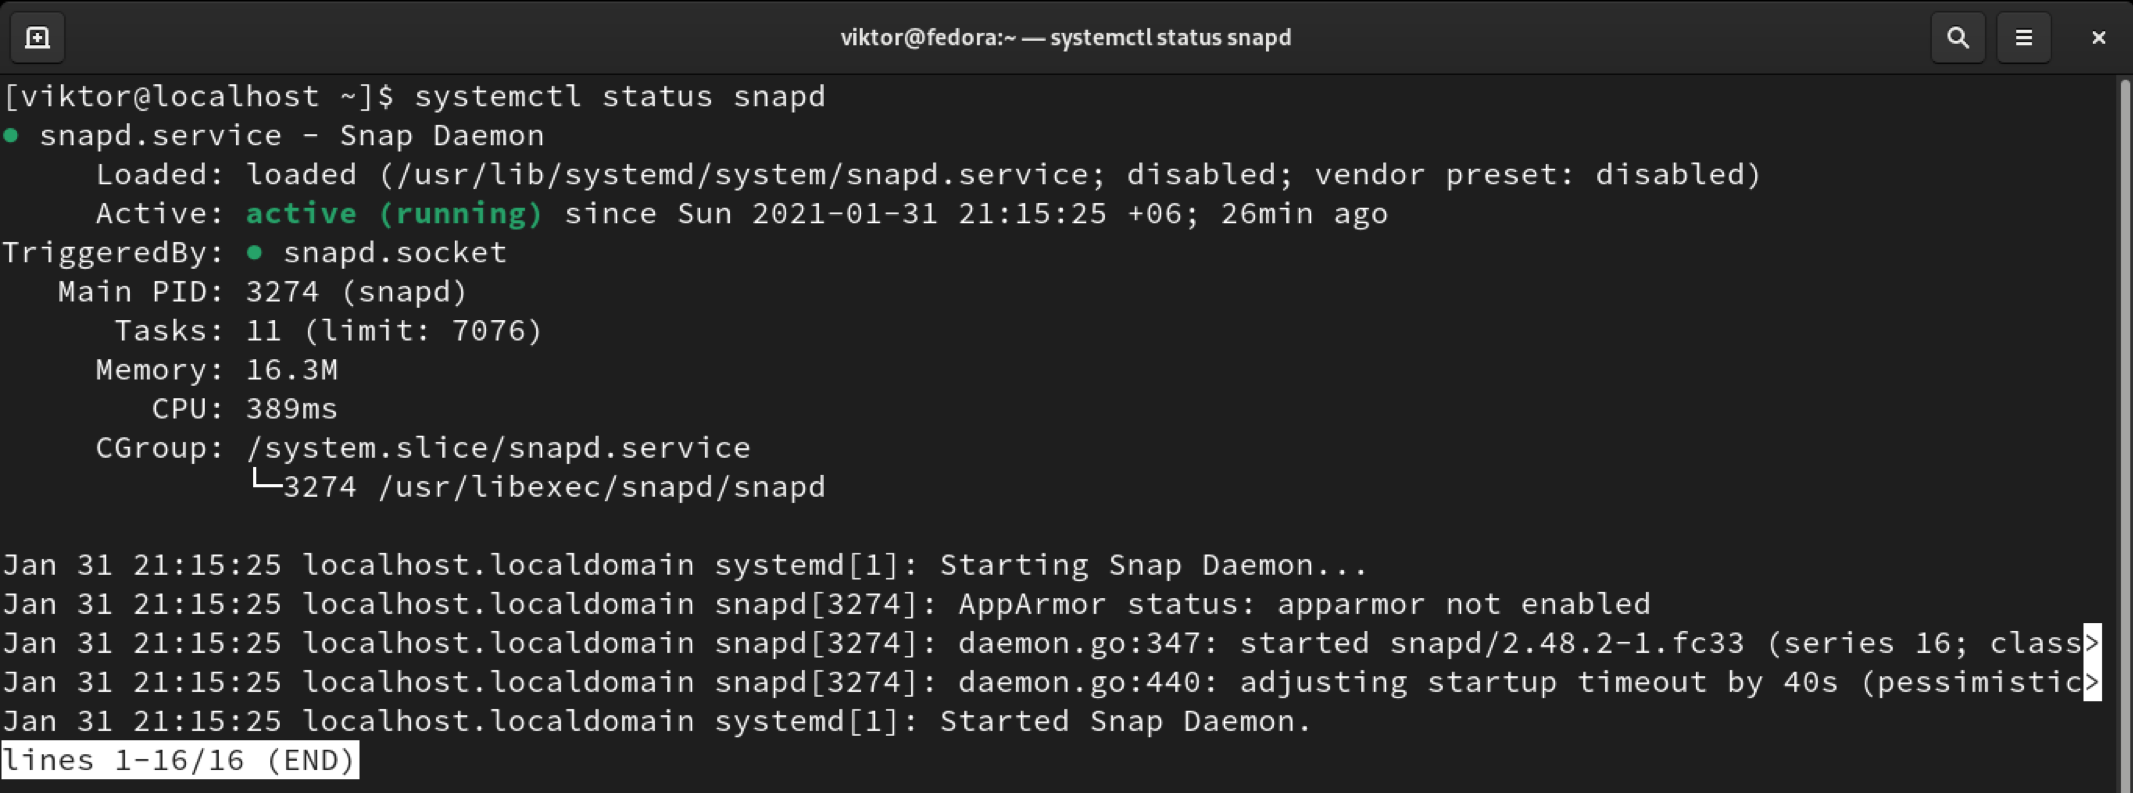Click the green dot before snapd.socket

tap(255, 253)
